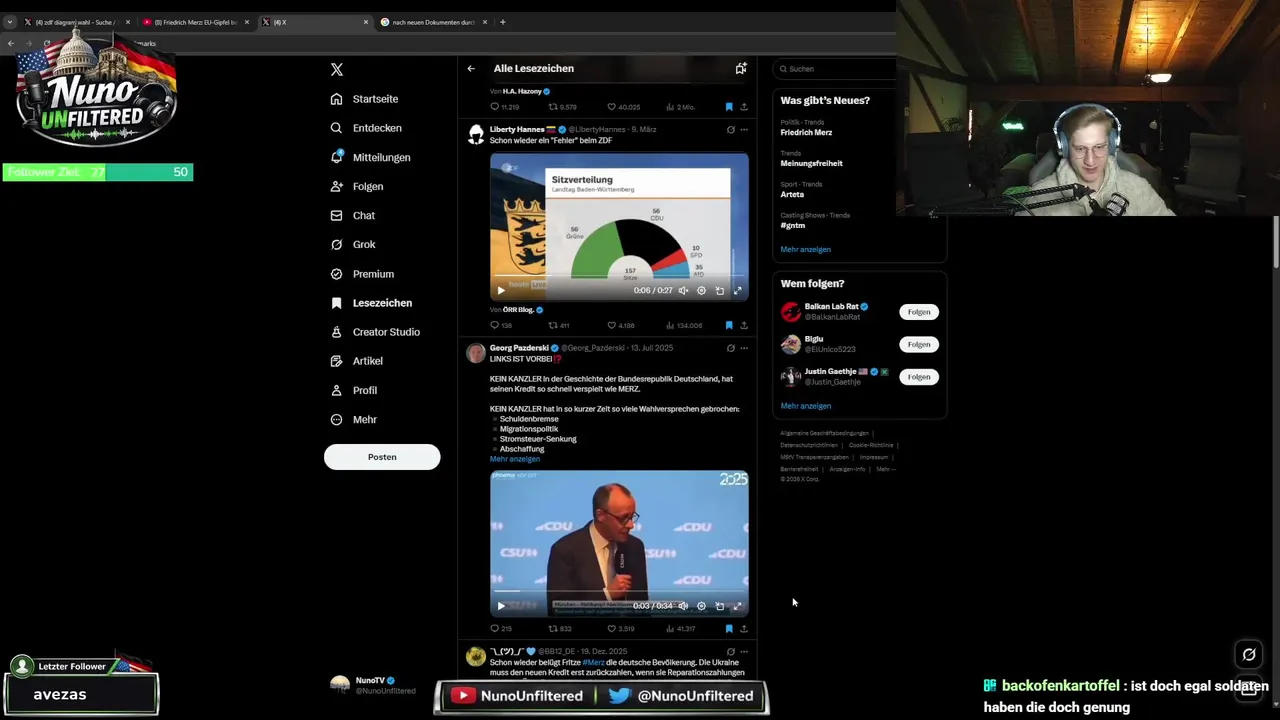Expand Mehr anzeigen under Was gibt's Neues
Image resolution: width=1280 pixels, height=720 pixels.
(805, 250)
